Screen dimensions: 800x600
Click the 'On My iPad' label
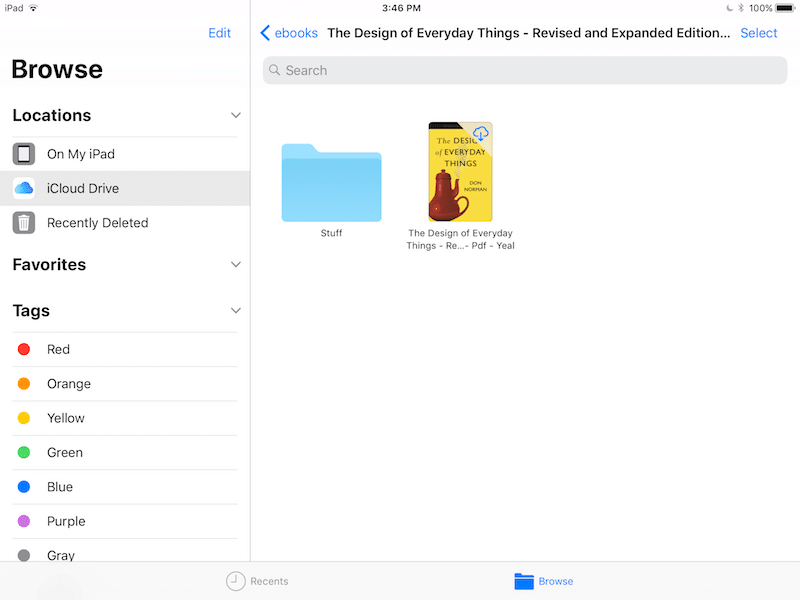click(x=81, y=154)
